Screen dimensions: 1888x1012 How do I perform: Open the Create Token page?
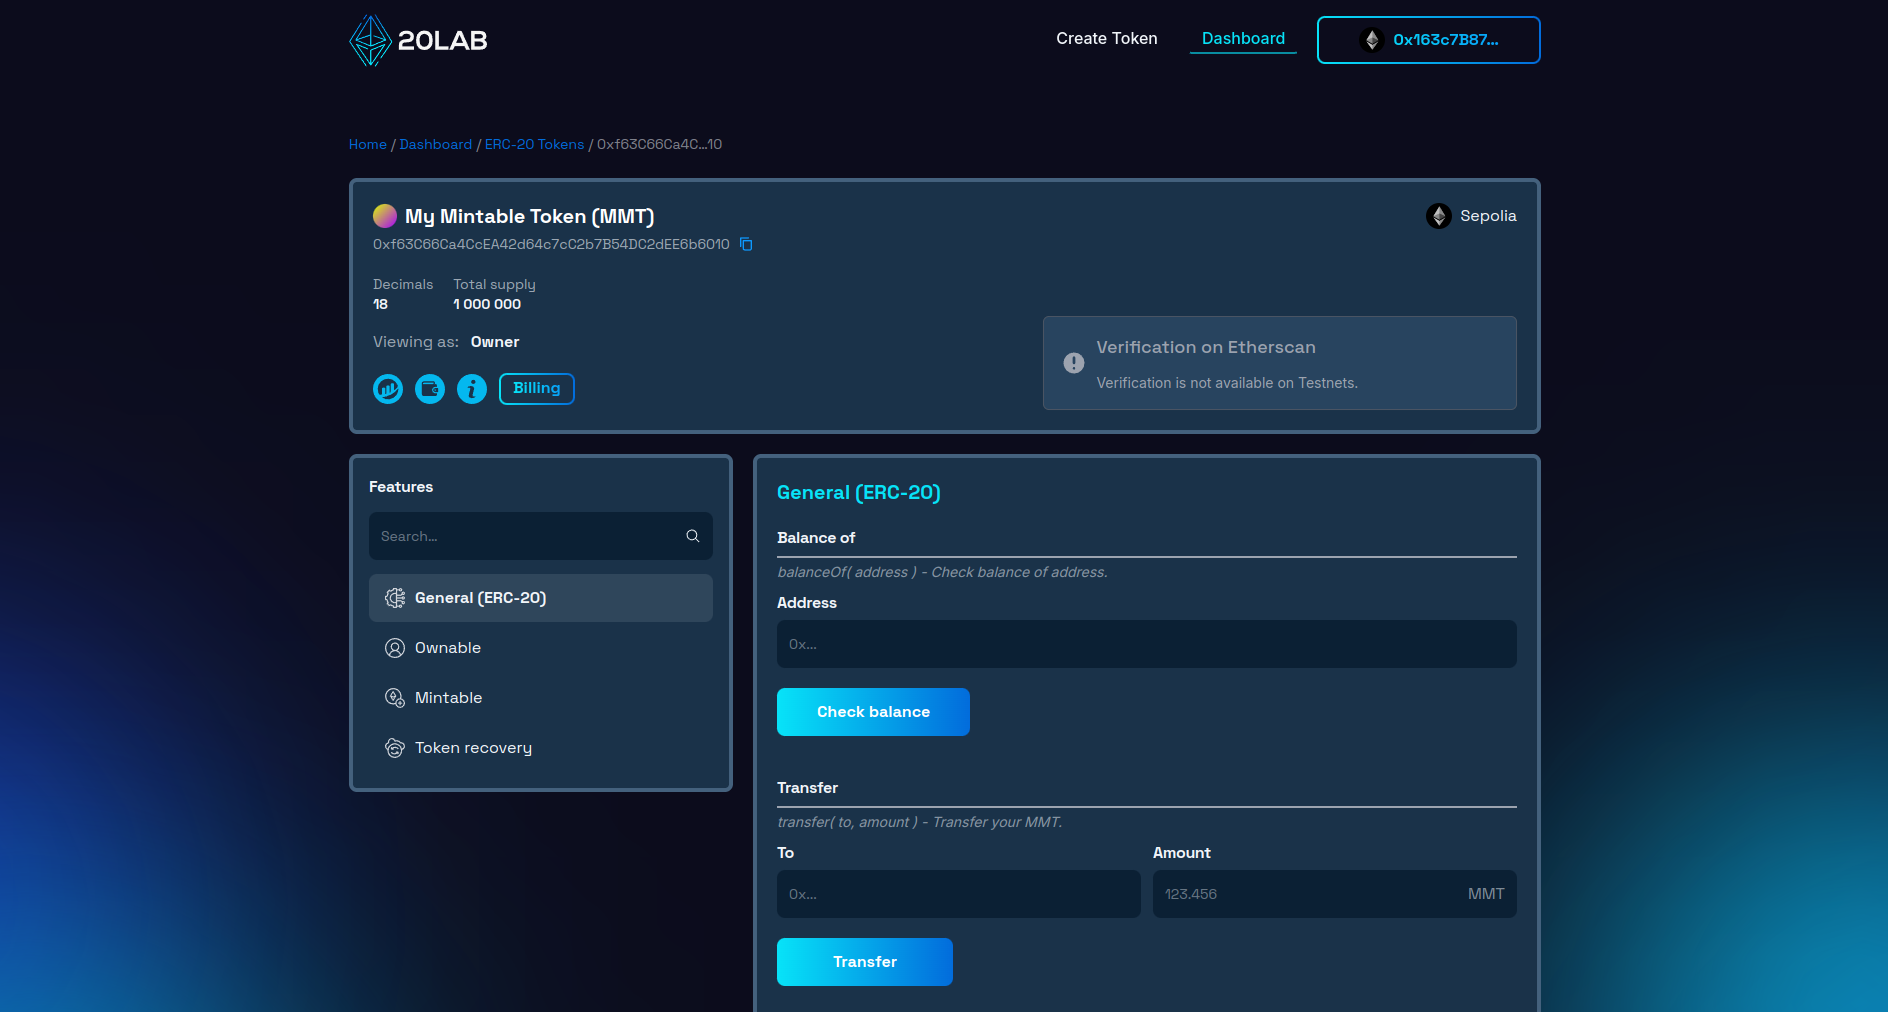(1107, 39)
